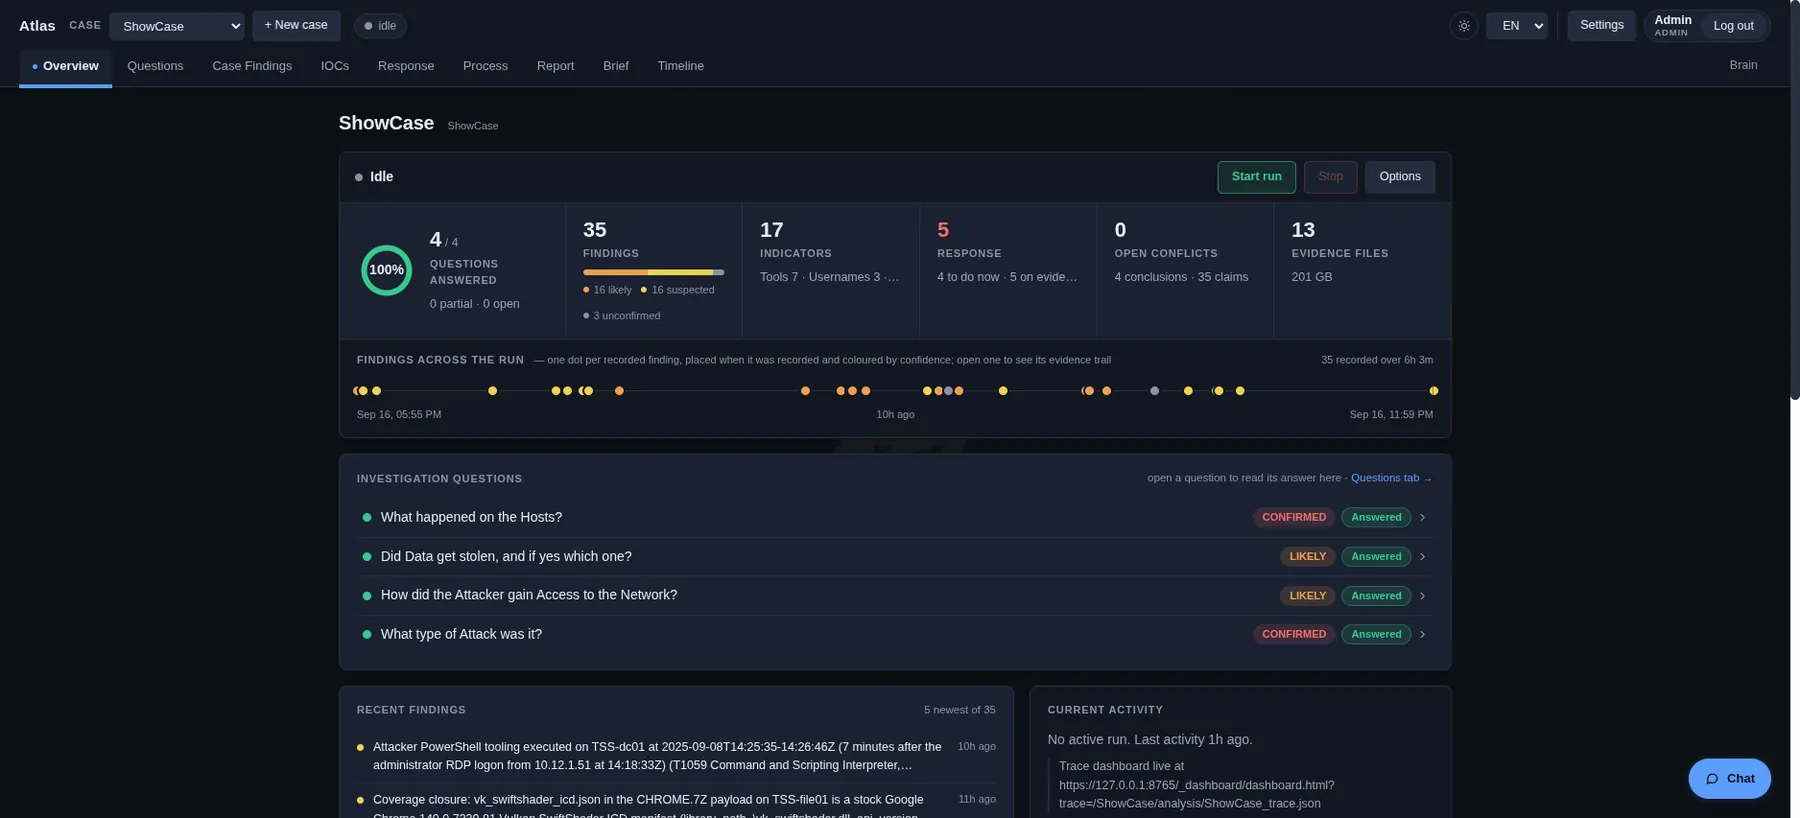
Task: Click LIKELY badge on 'Did Data get stolen'
Action: [x=1307, y=556]
